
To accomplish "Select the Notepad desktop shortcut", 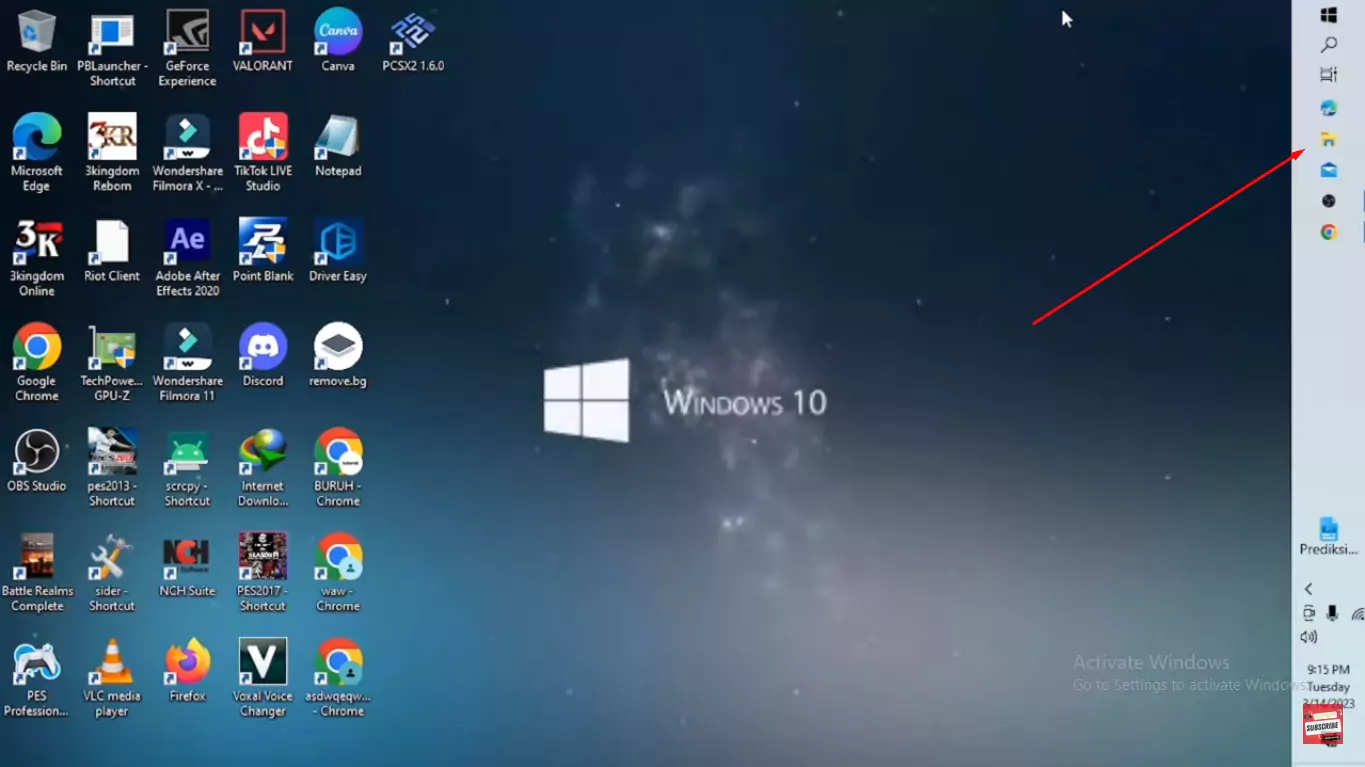I will coord(338,147).
